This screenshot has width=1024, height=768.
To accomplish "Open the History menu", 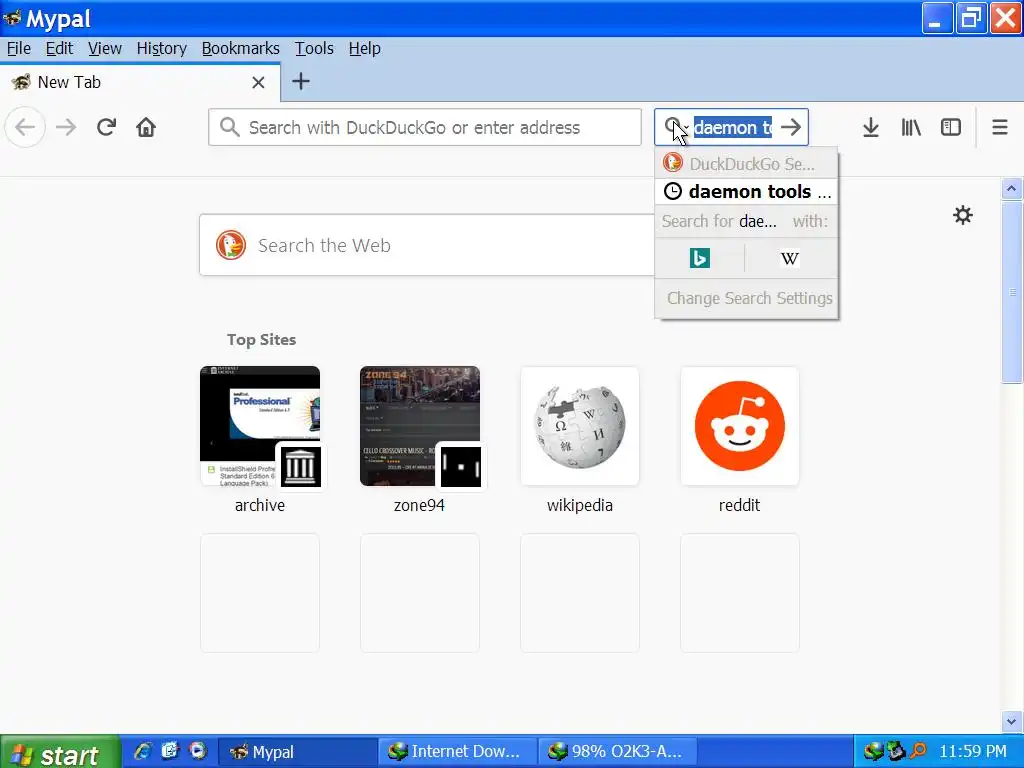I will pos(161,48).
